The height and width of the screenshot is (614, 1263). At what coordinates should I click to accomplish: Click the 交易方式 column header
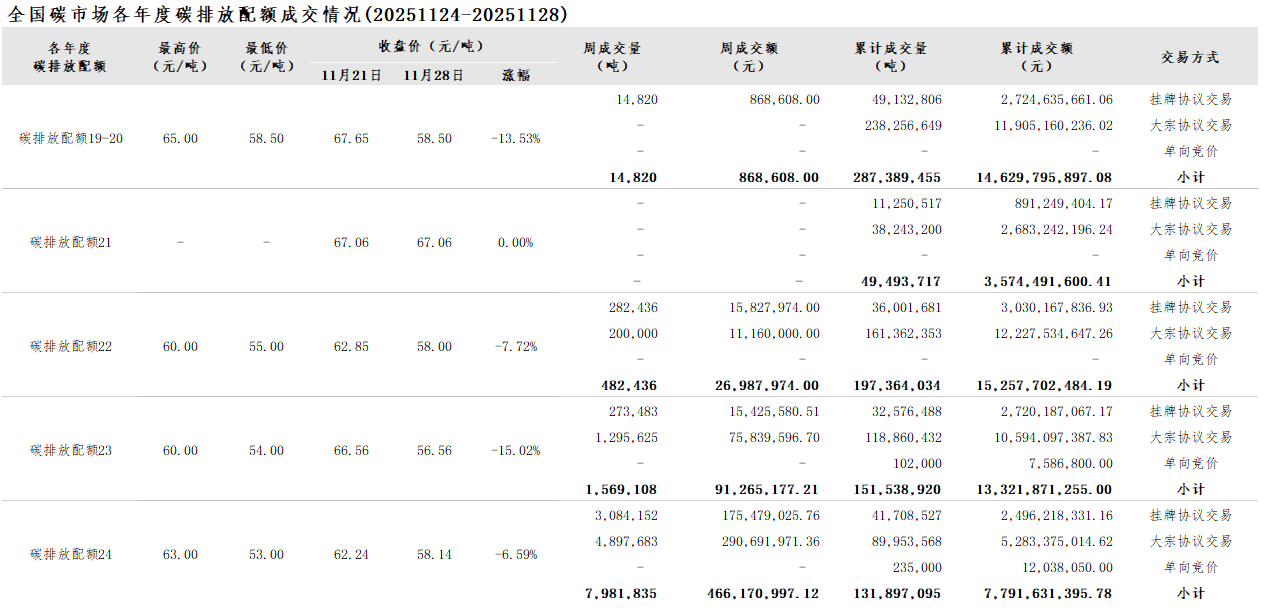(1190, 58)
